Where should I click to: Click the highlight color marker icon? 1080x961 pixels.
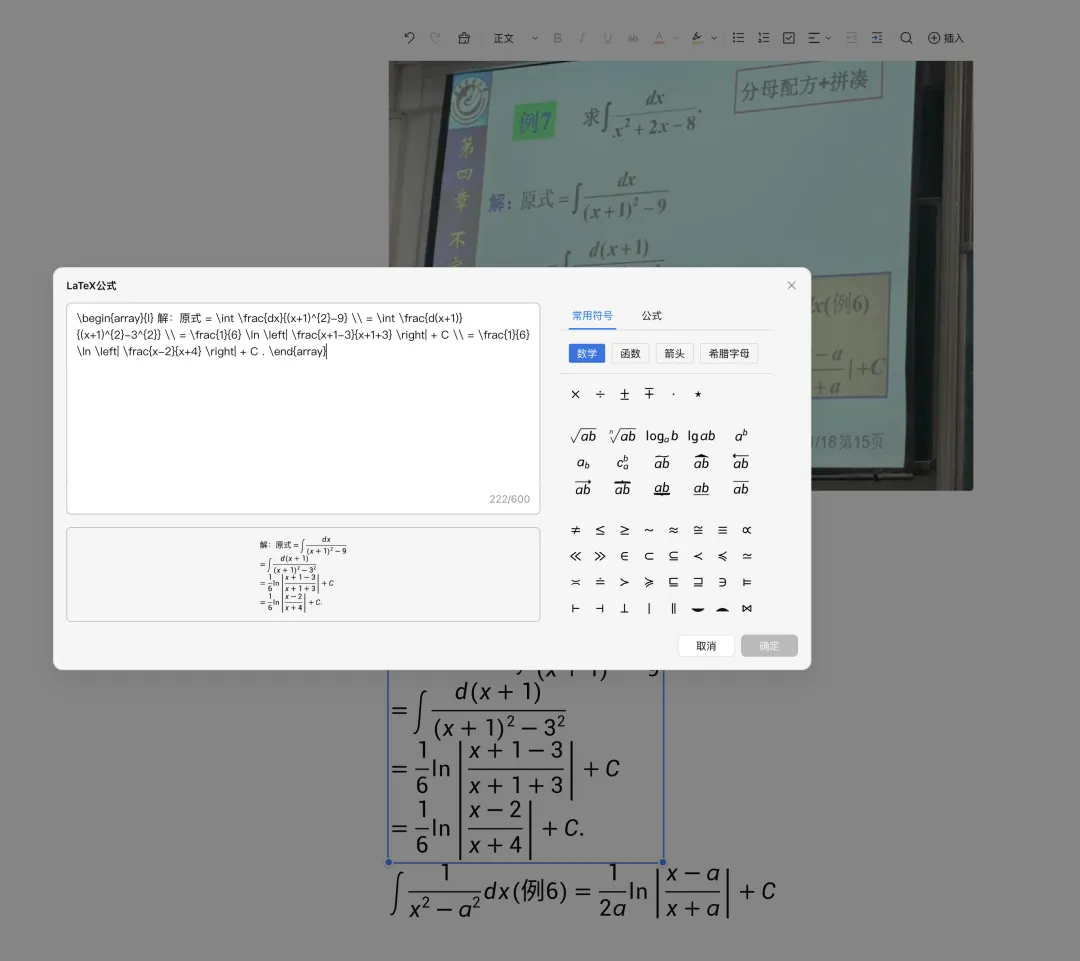click(x=697, y=38)
